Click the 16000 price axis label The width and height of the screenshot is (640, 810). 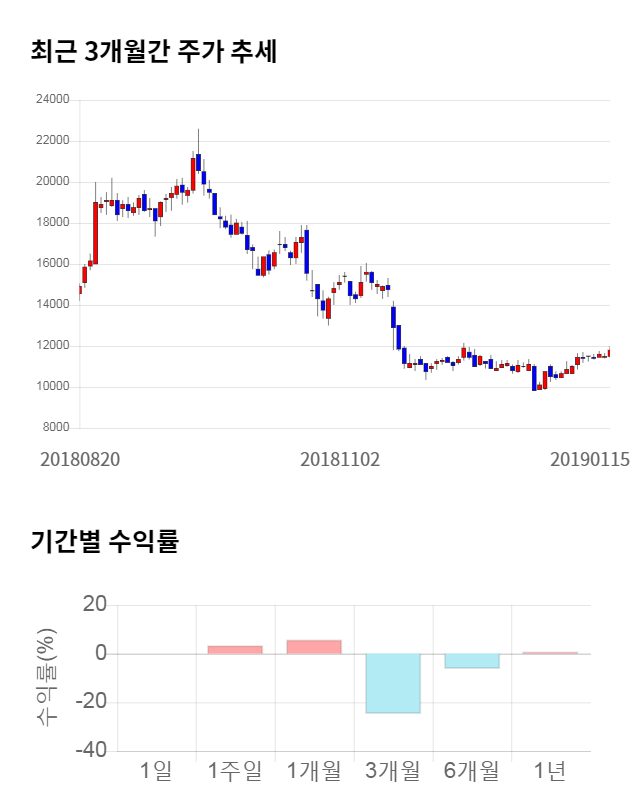pos(52,264)
